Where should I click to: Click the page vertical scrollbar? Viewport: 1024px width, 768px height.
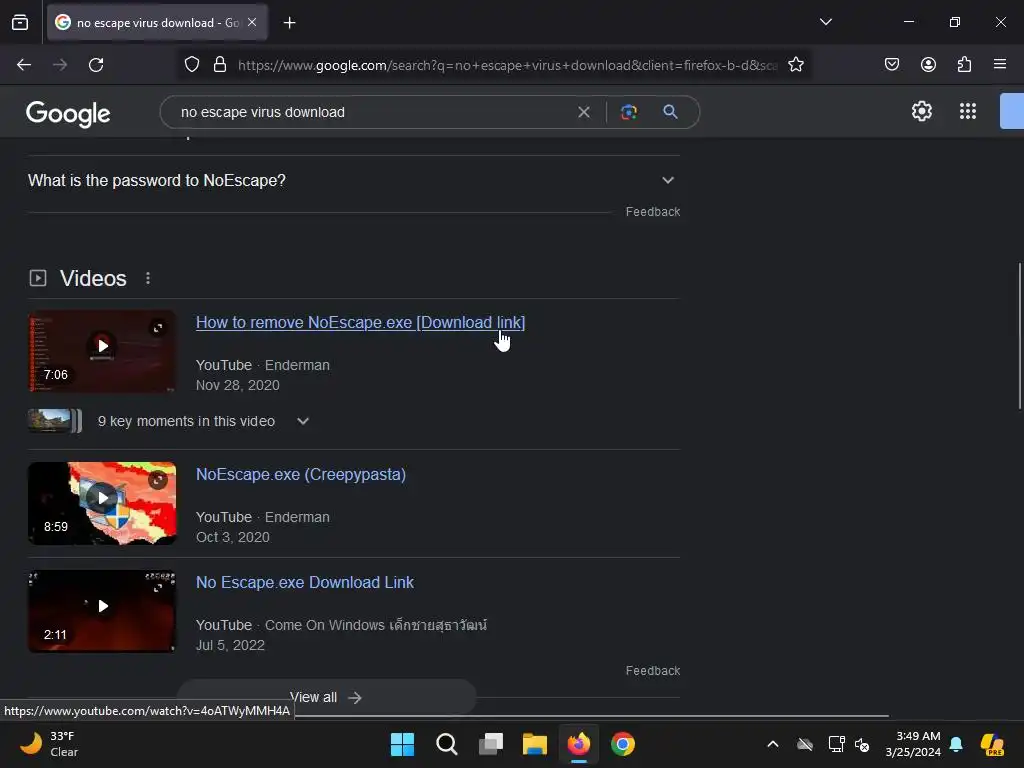pos(1019,336)
